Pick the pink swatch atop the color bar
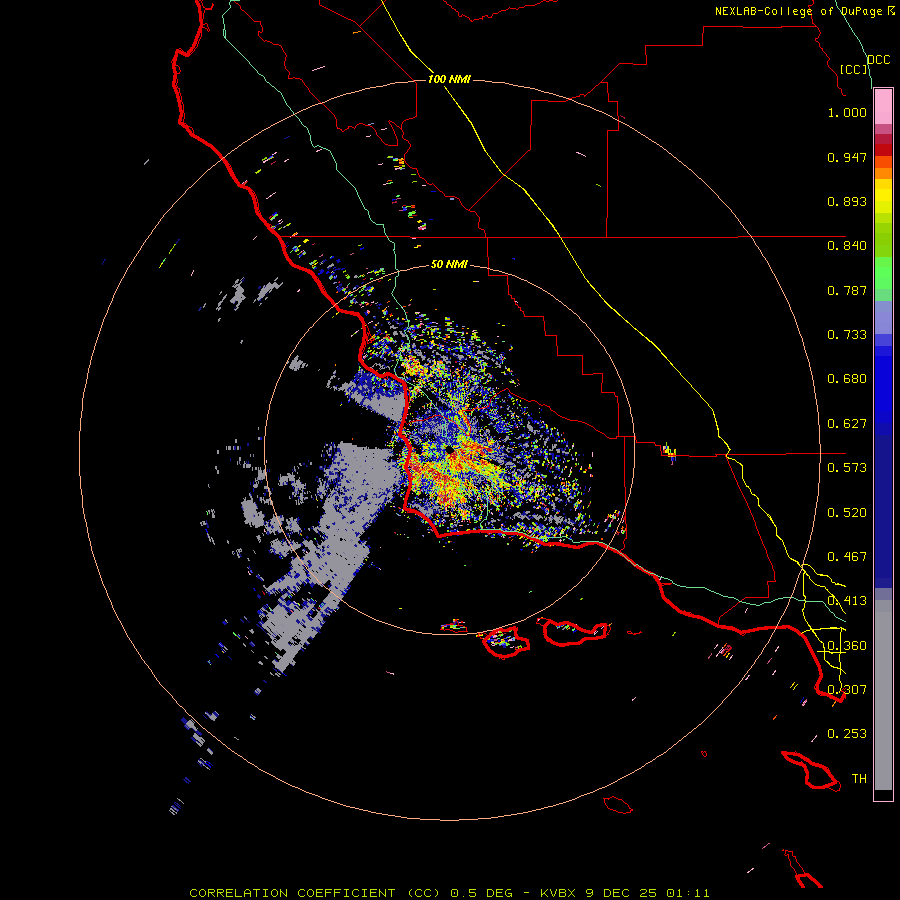Image resolution: width=900 pixels, height=900 pixels. tap(883, 107)
